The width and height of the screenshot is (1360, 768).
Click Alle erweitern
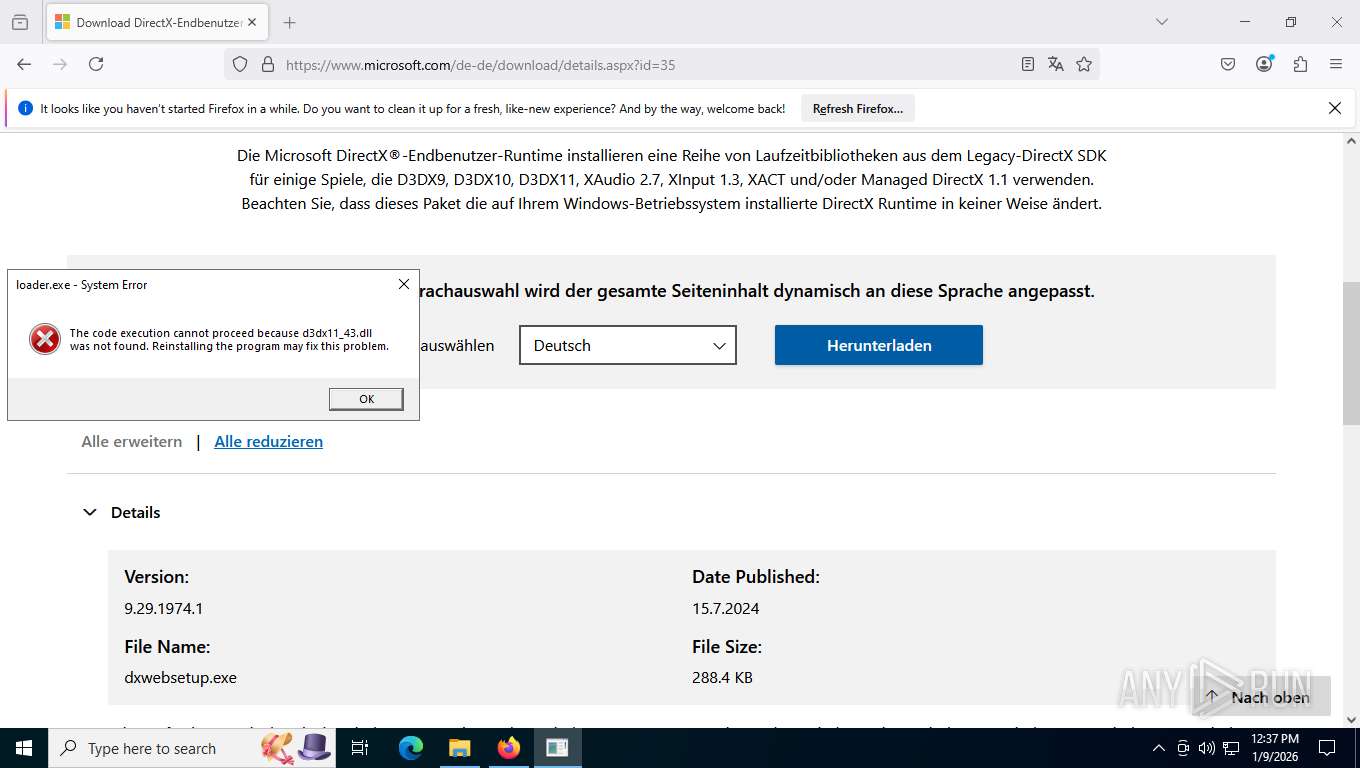point(132,441)
